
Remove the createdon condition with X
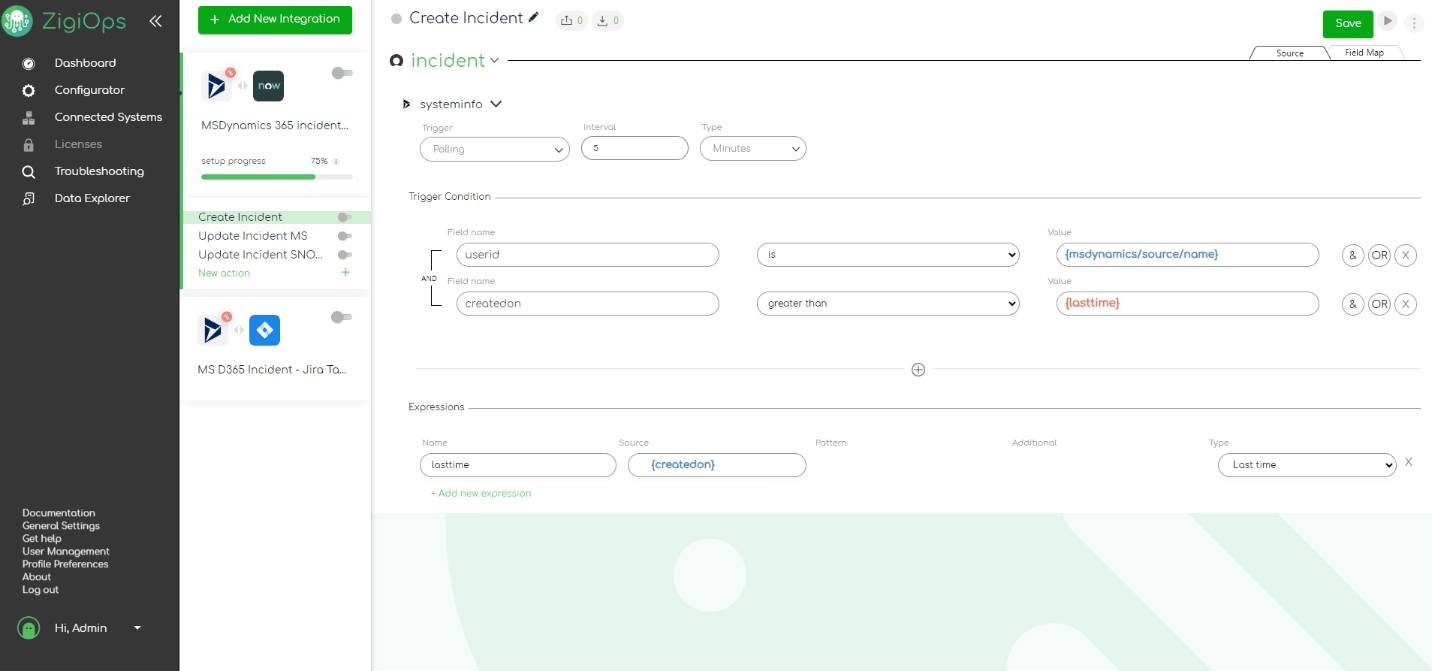[x=1405, y=304]
